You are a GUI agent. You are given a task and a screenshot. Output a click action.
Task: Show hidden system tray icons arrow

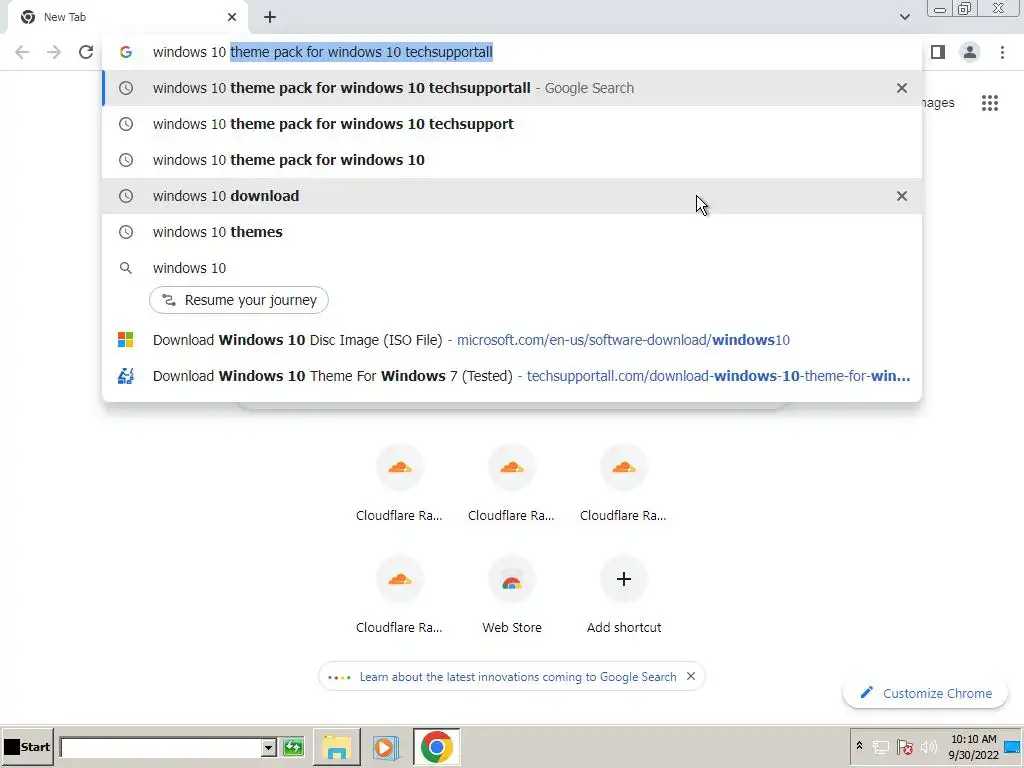[x=859, y=746]
